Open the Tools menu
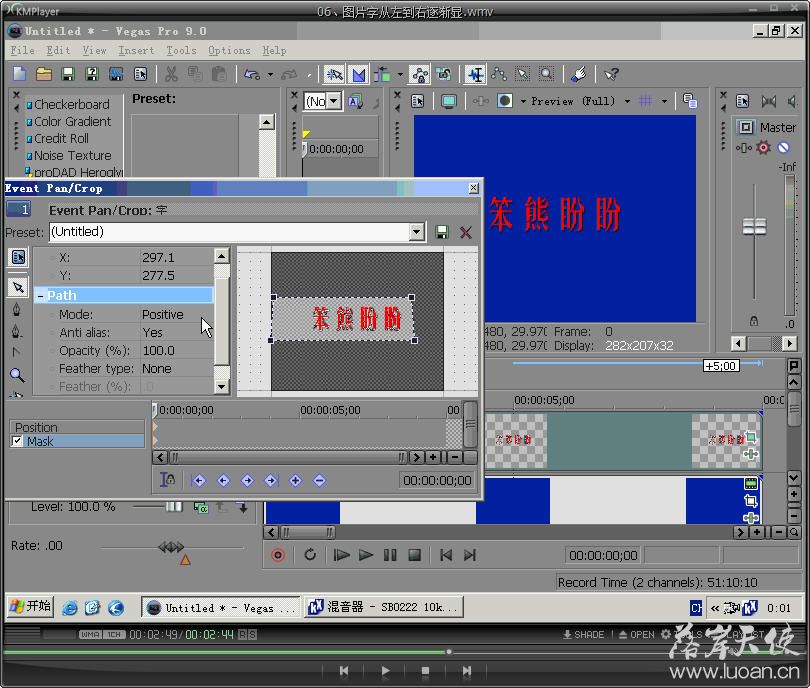This screenshot has height=688, width=810. click(181, 50)
